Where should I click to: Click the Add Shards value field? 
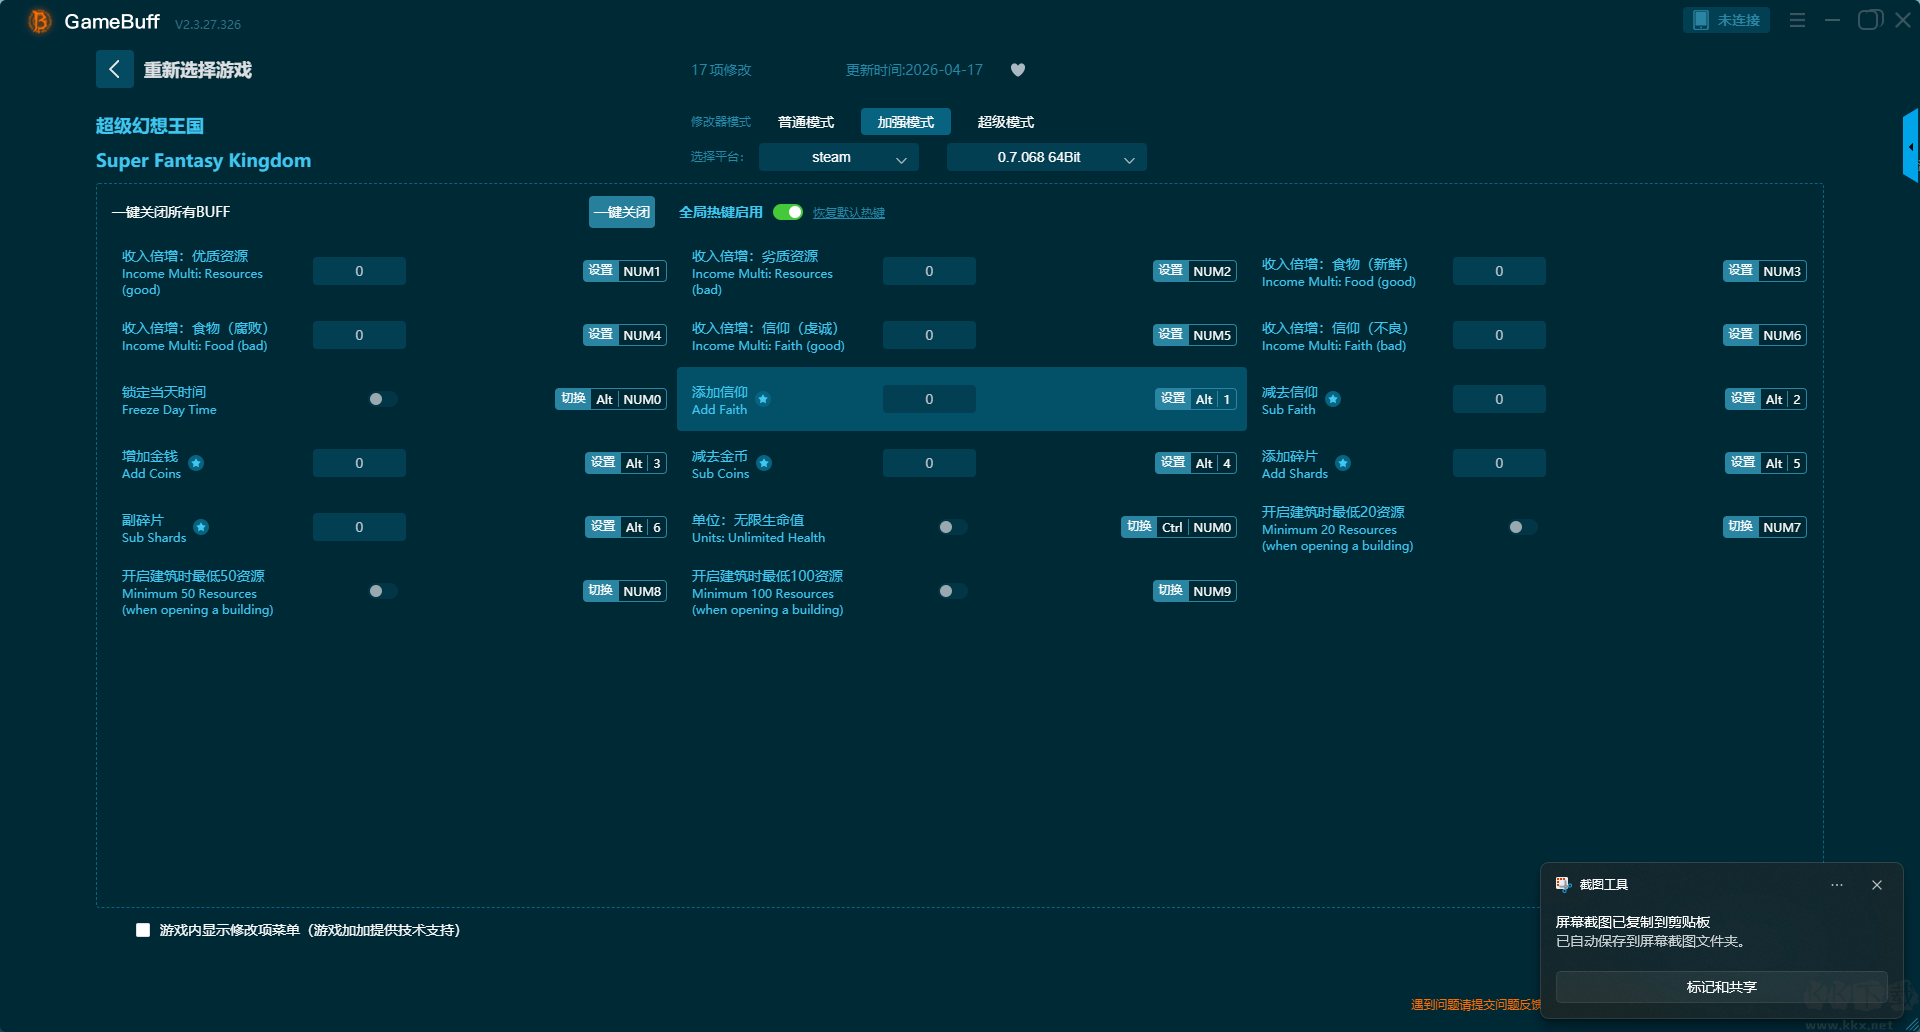(x=1499, y=463)
